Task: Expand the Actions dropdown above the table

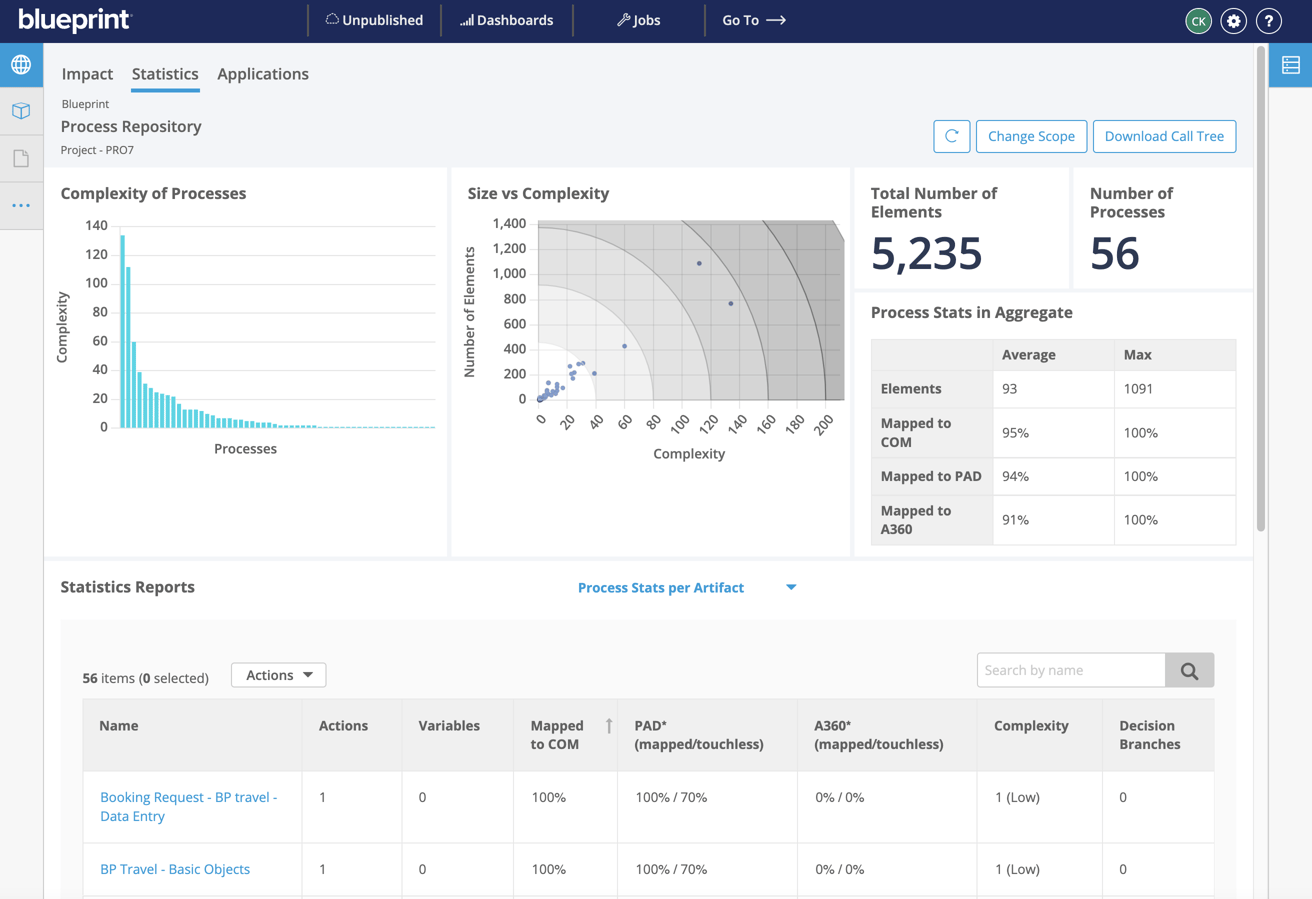Action: [x=278, y=674]
